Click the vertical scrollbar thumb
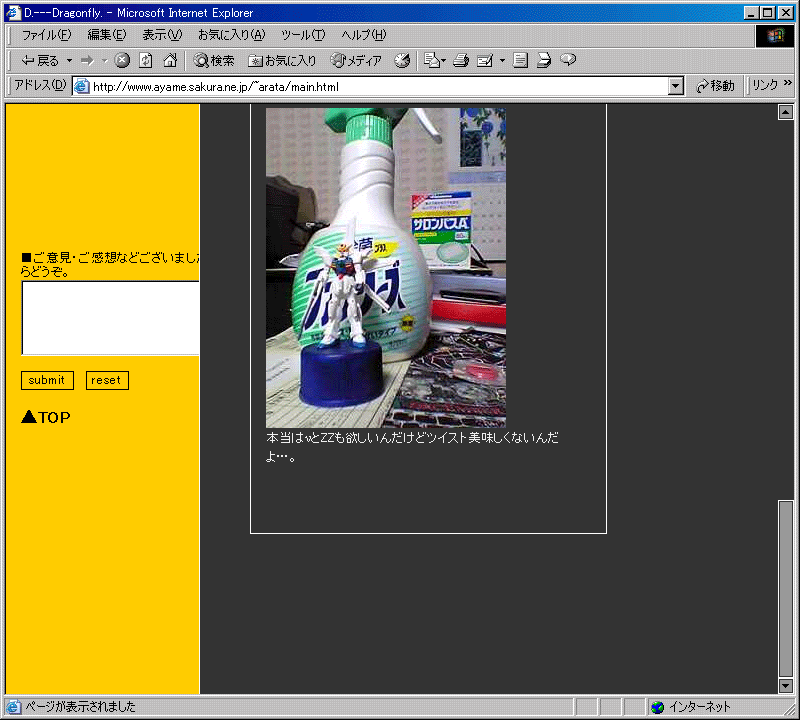800x720 pixels. 786,588
